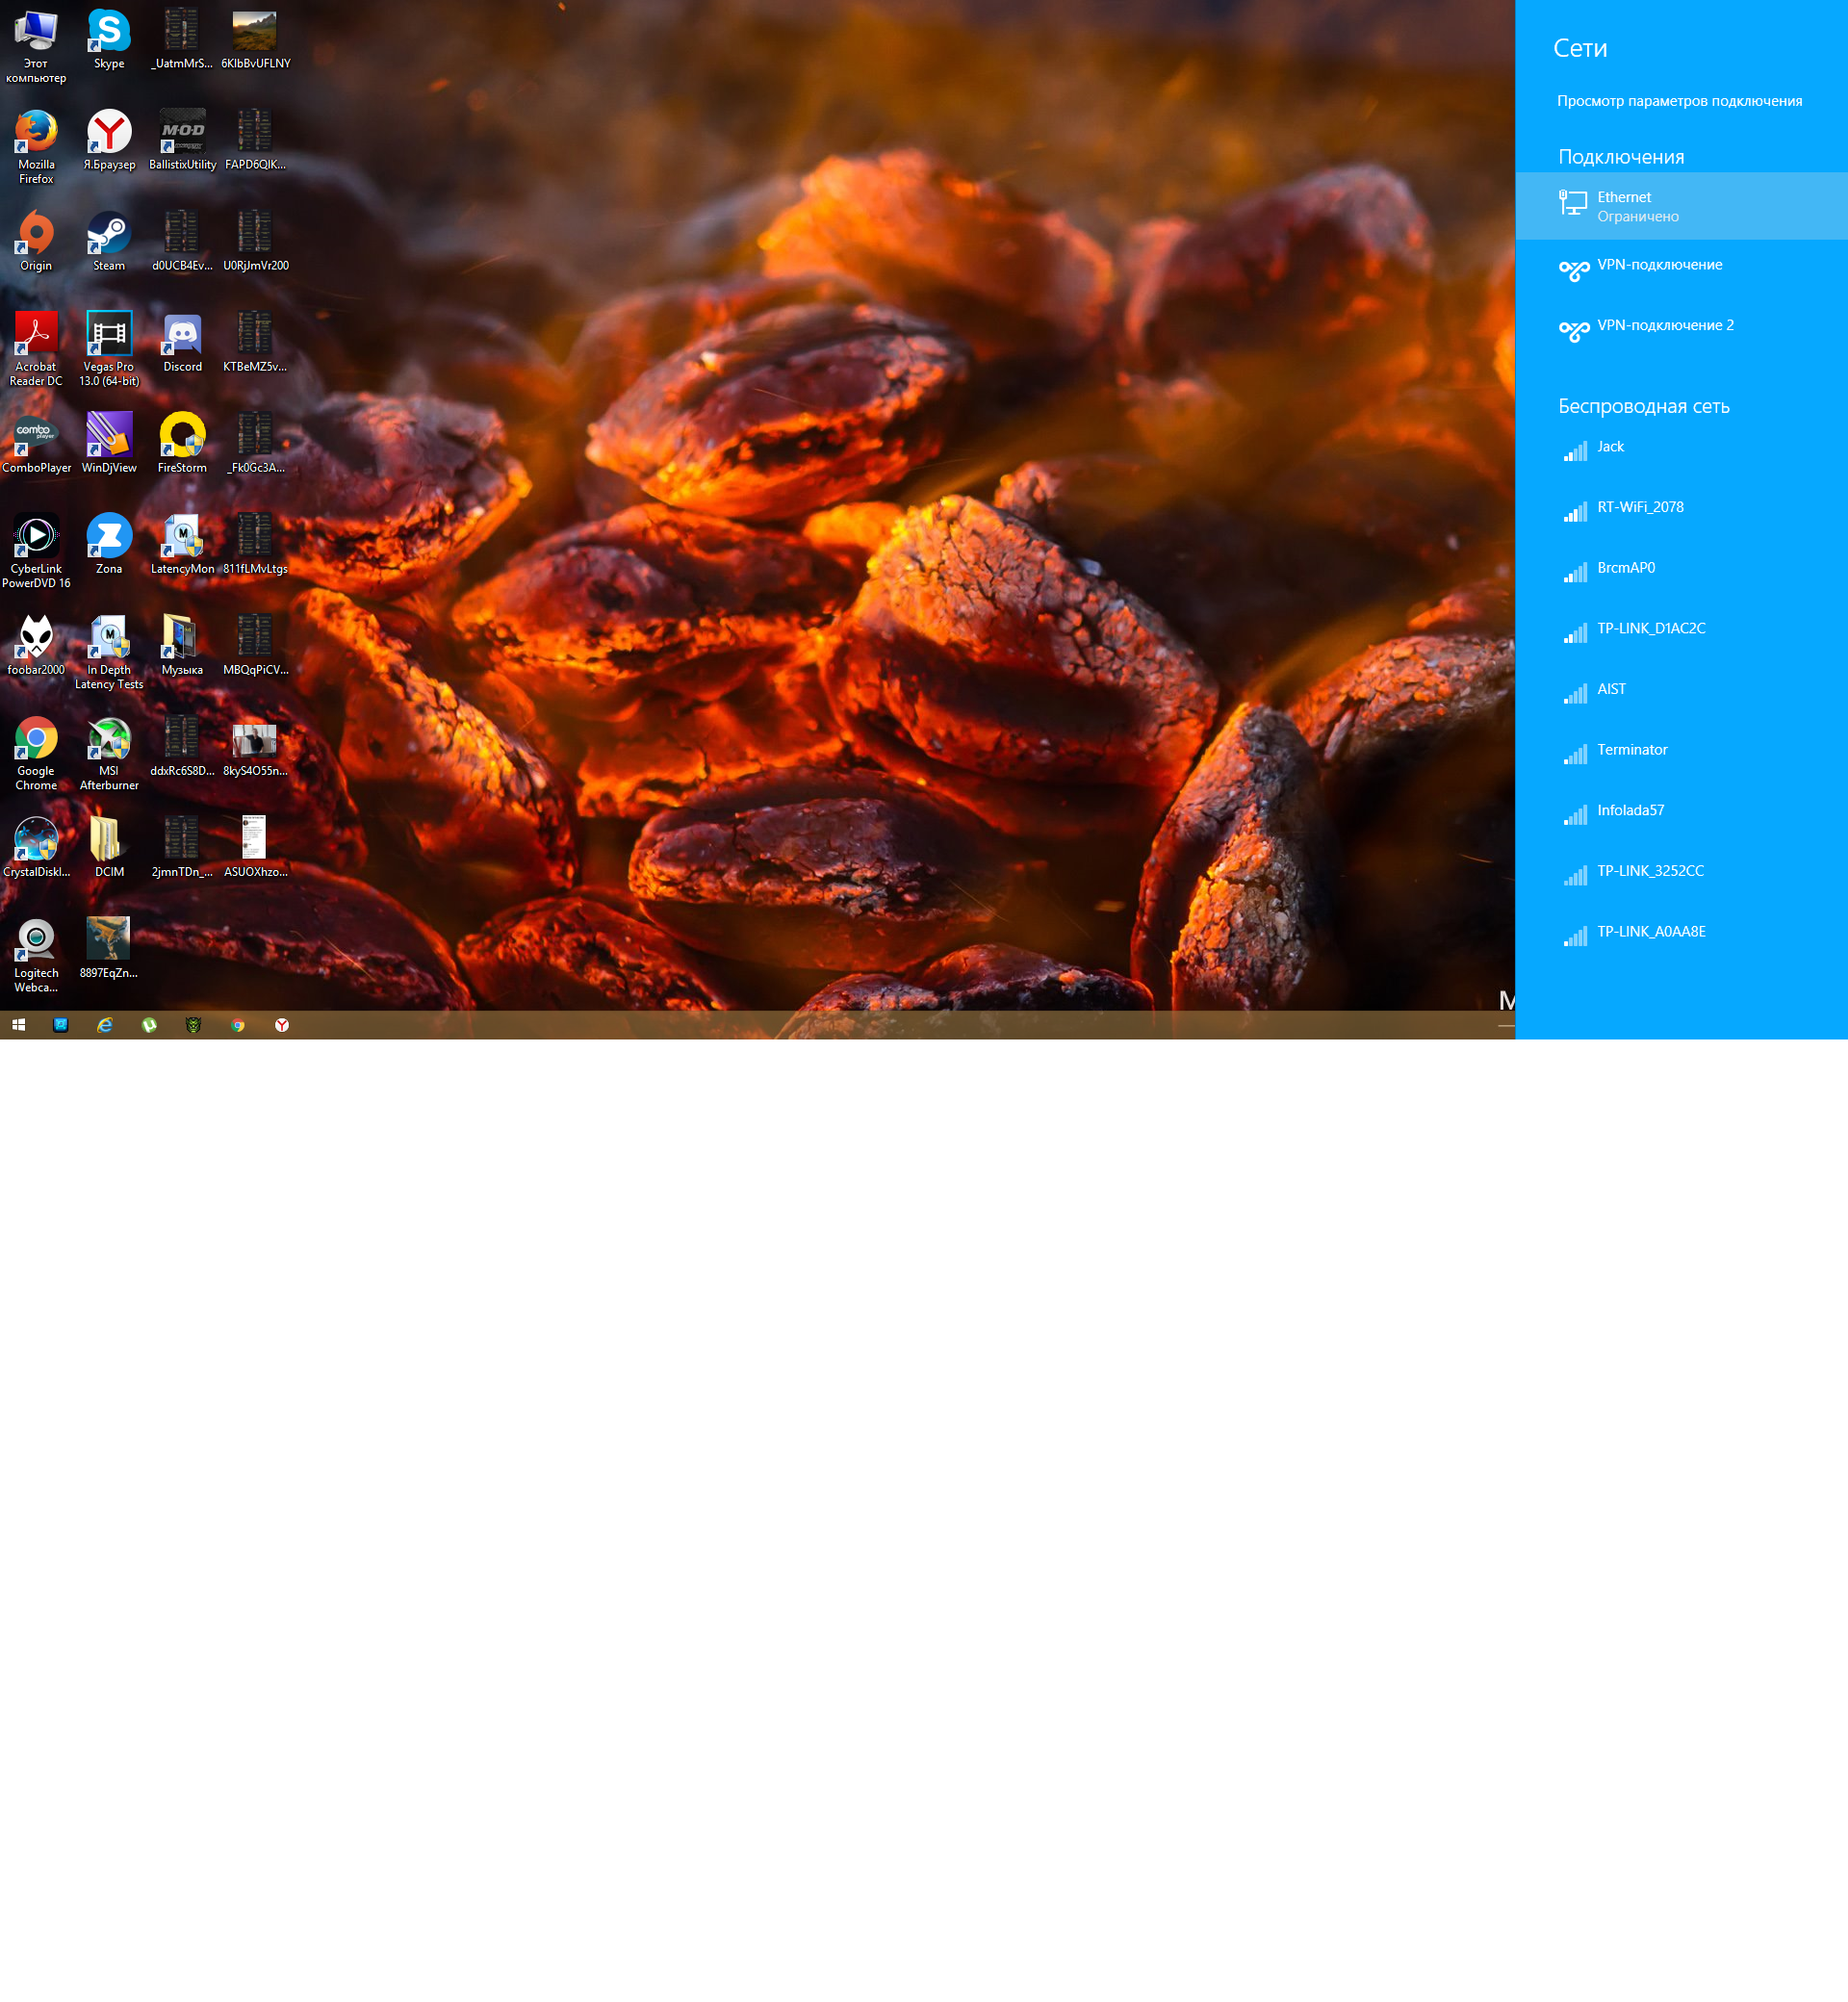Click the foobar2000 desktop shortcut
The image size is (1848, 2002).
tap(36, 638)
